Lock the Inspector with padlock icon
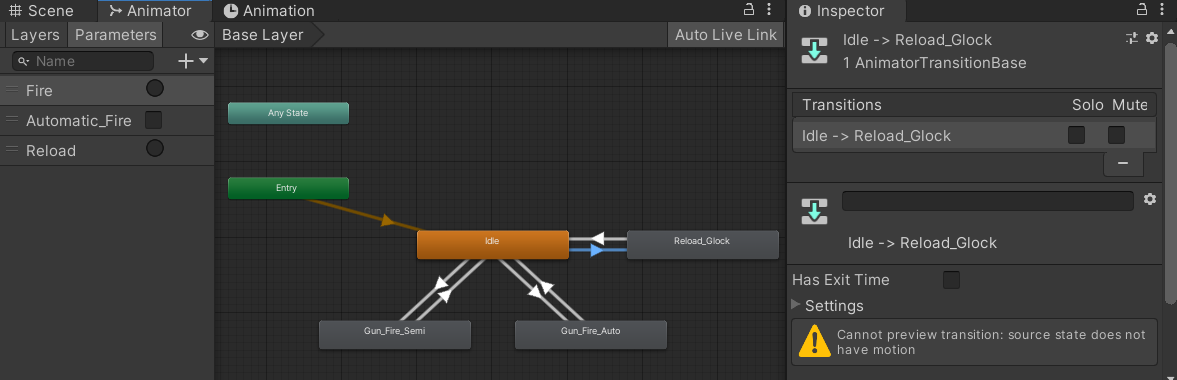The height and width of the screenshot is (380, 1177). point(1142,10)
